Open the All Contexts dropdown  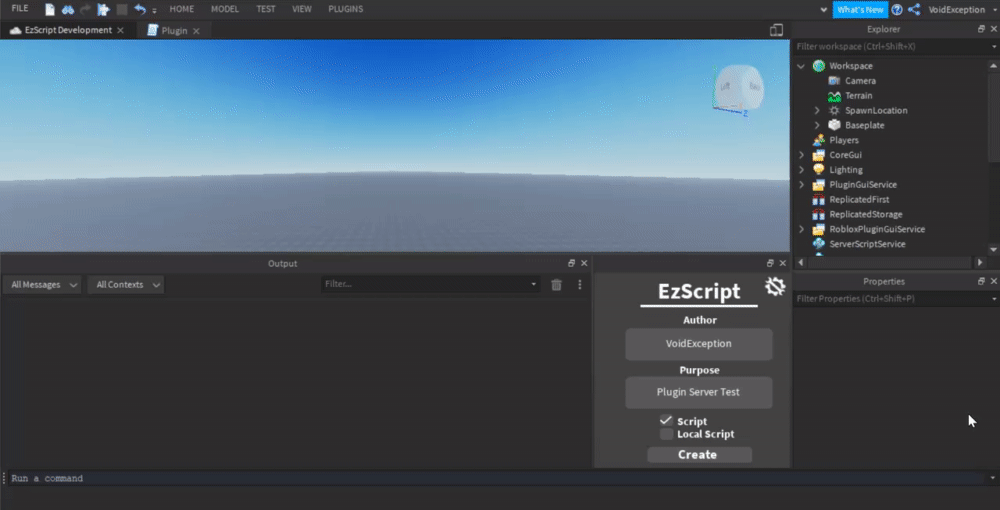coord(126,285)
